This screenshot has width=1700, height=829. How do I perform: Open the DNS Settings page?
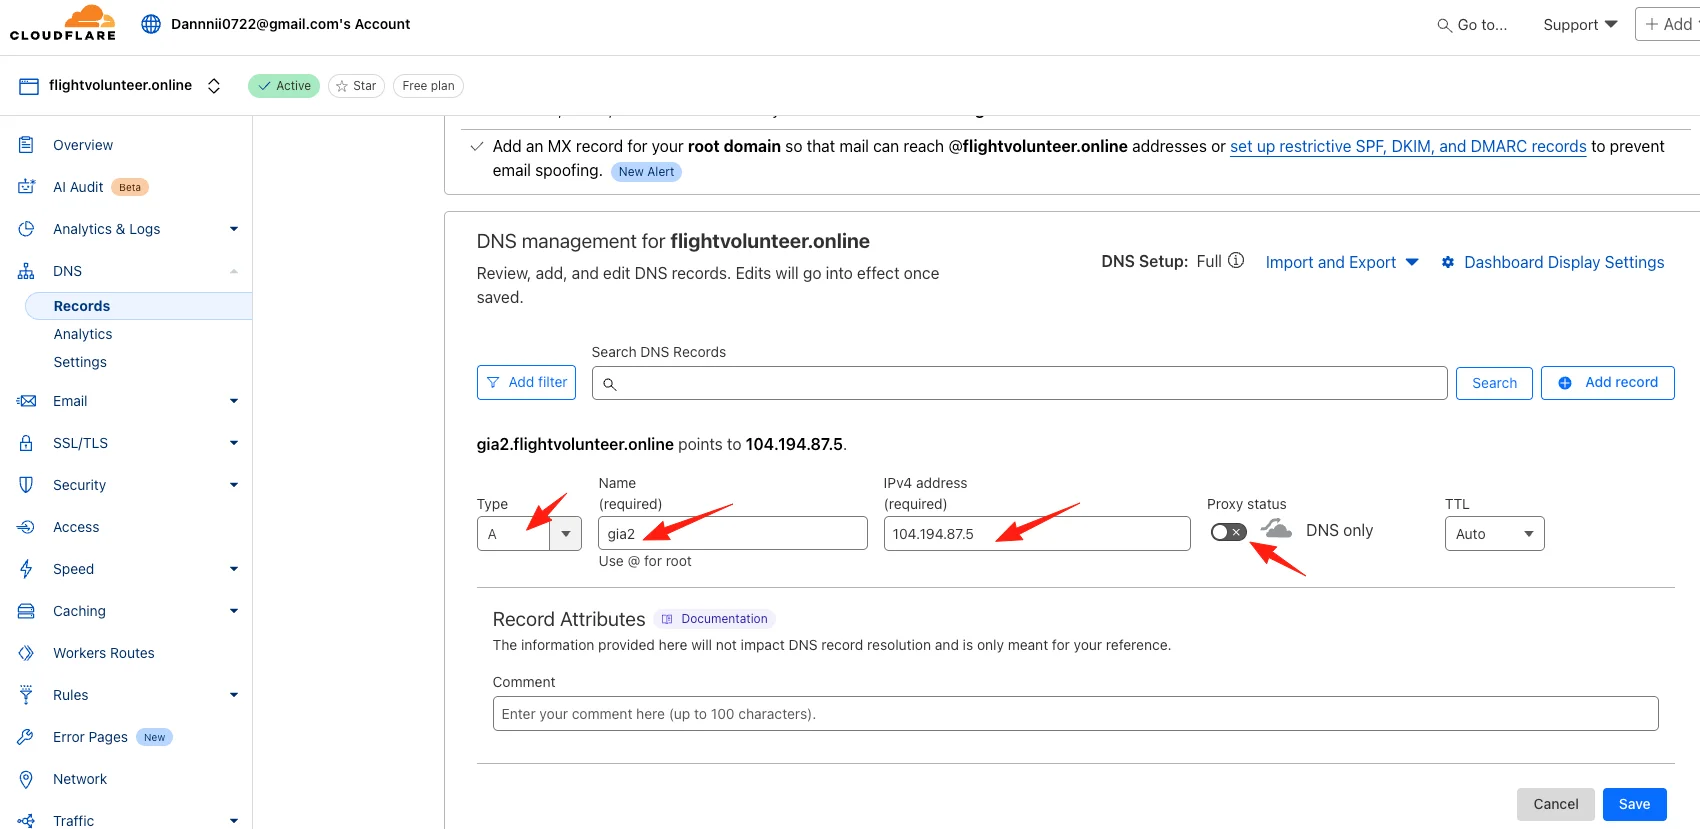coord(80,362)
